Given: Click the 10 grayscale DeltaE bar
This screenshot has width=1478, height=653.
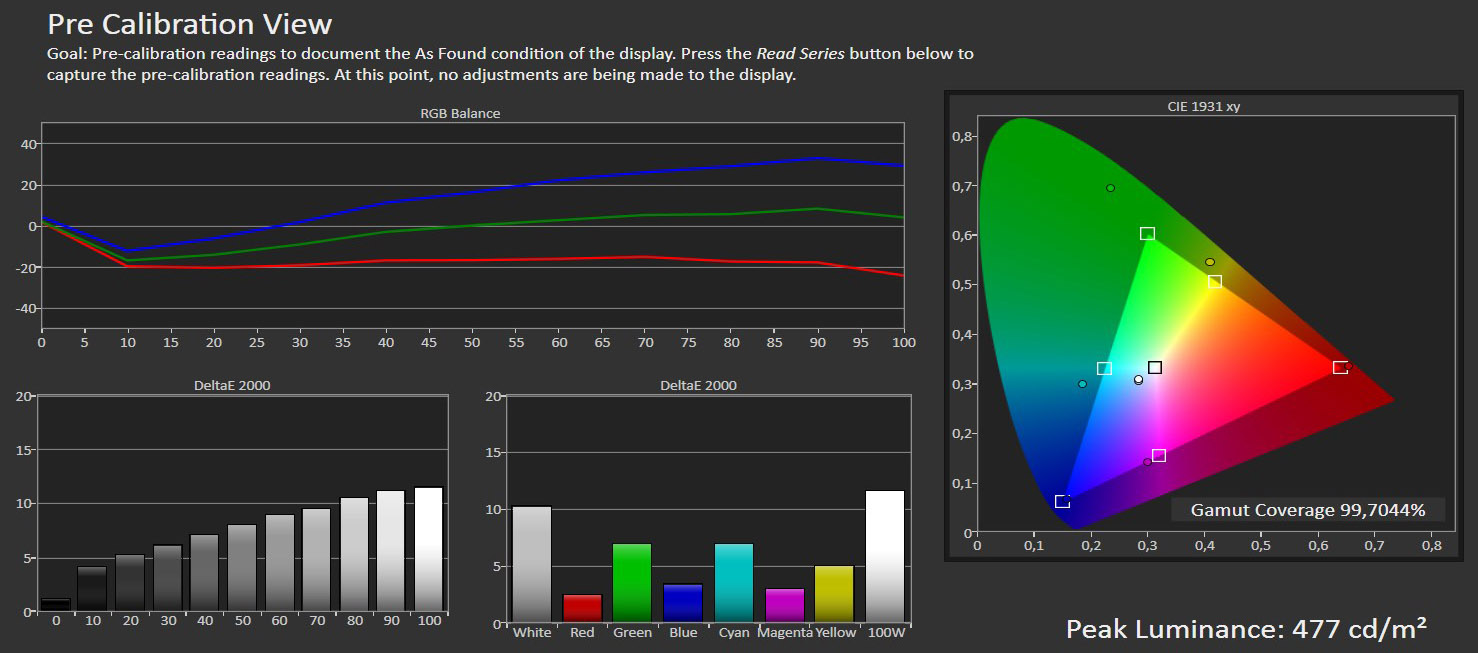Looking at the screenshot, I should pos(92,588).
